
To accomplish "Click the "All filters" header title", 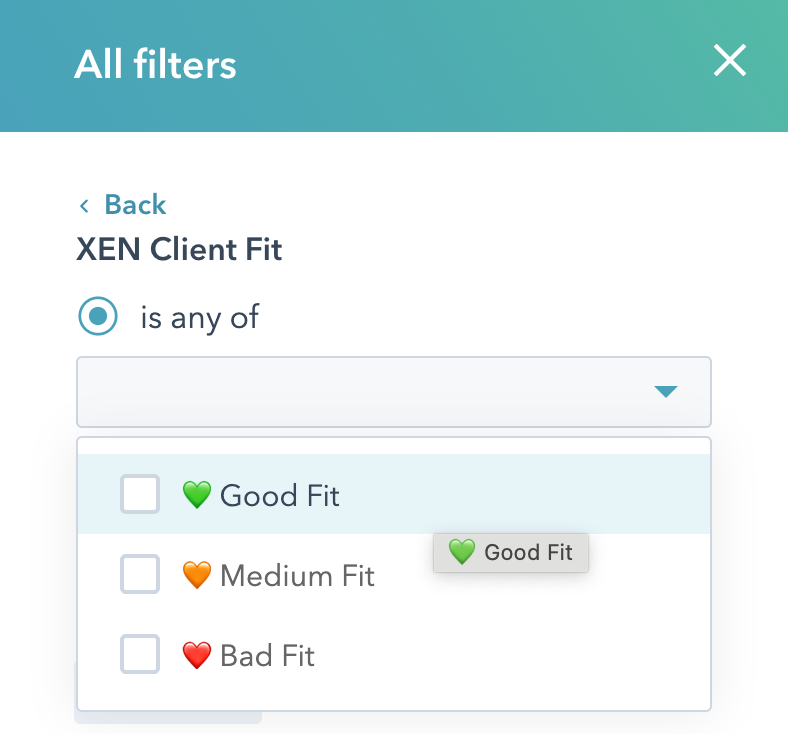I will click(x=155, y=65).
